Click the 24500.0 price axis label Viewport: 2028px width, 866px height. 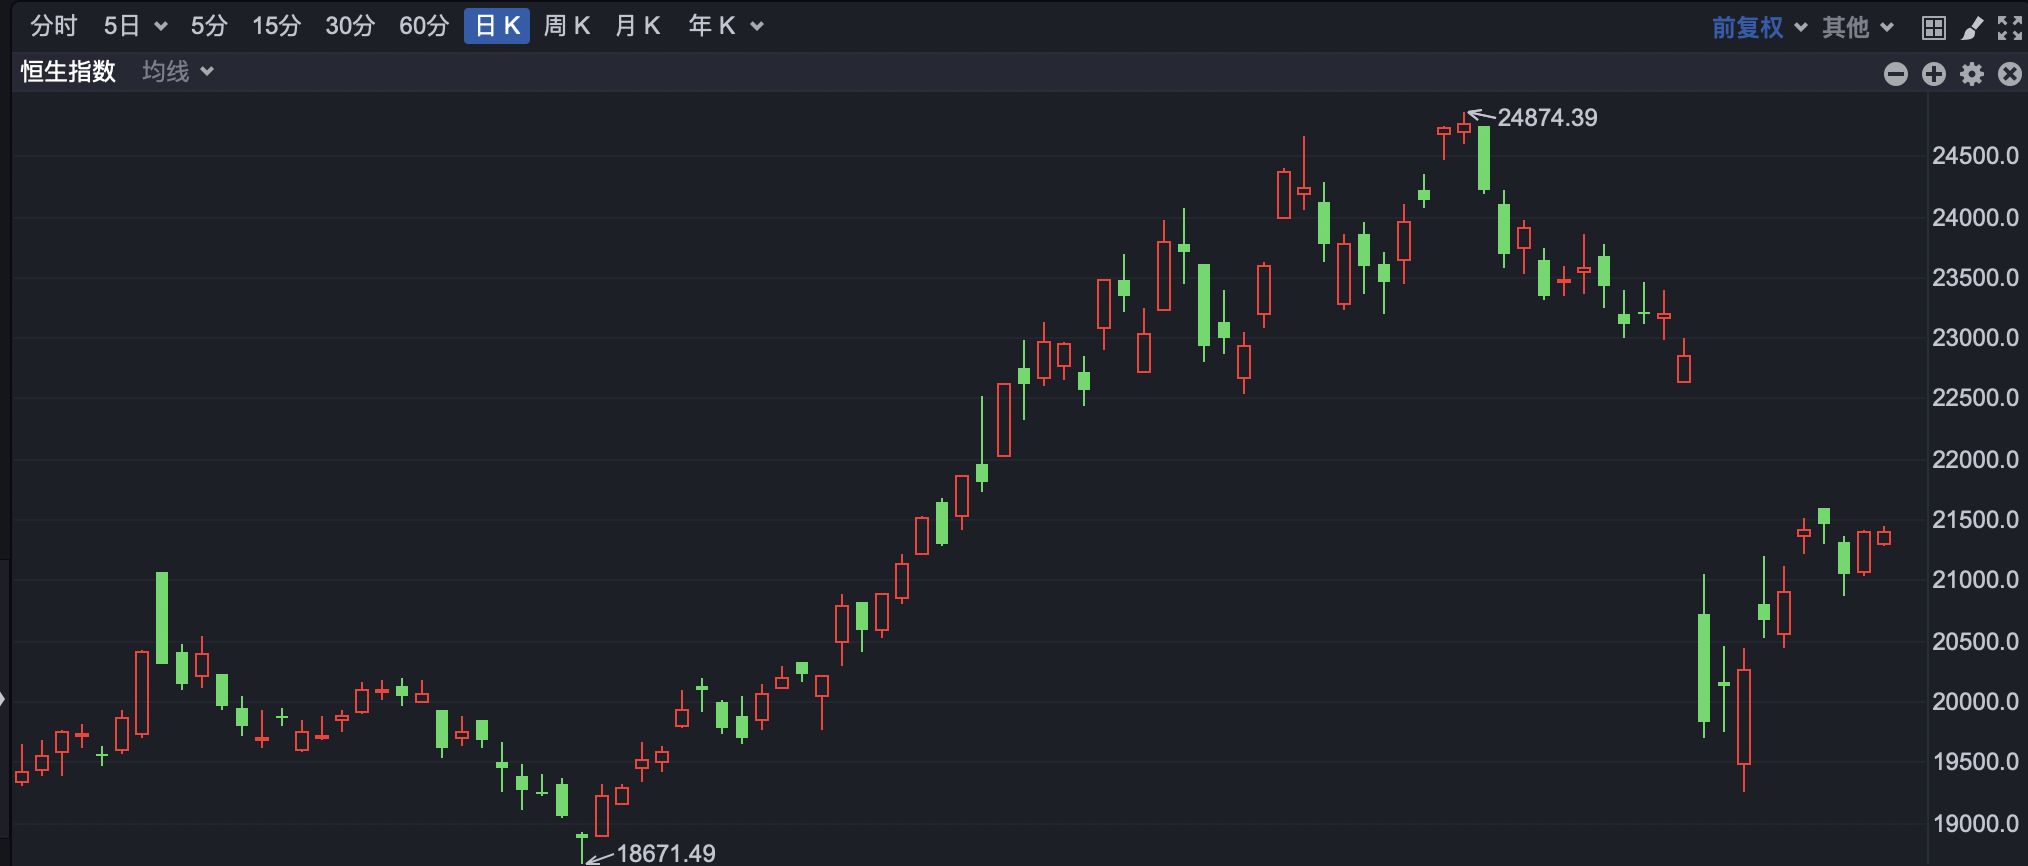pos(1975,156)
